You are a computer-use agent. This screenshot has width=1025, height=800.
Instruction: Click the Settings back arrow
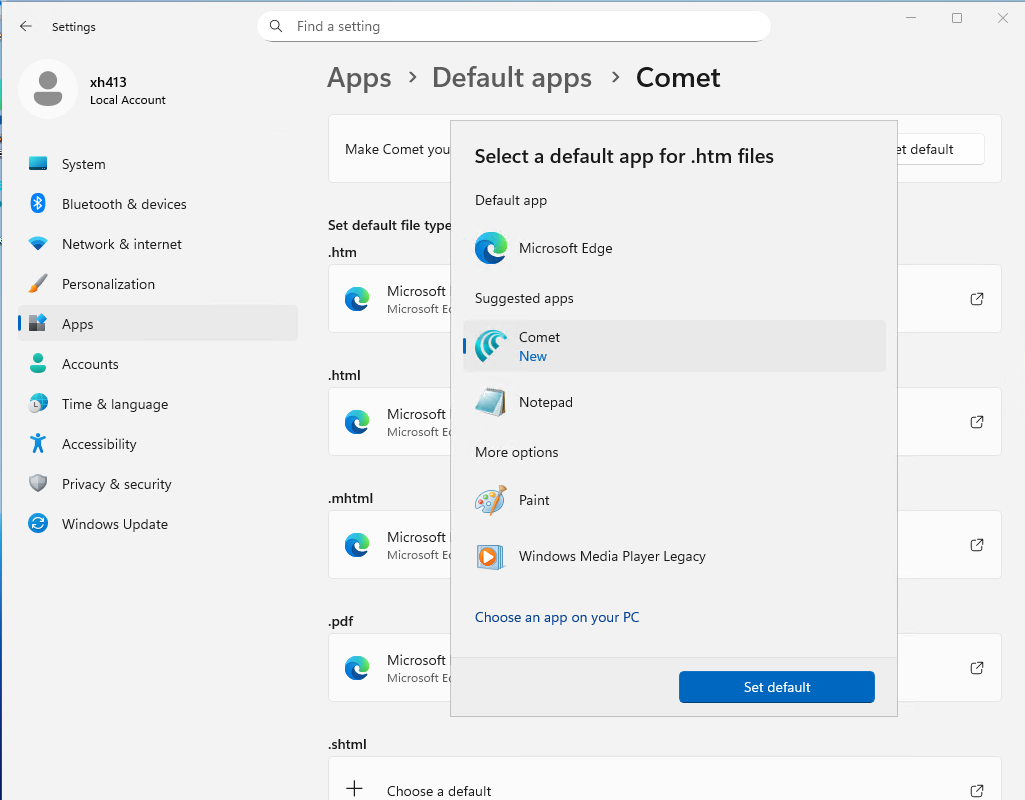(26, 27)
